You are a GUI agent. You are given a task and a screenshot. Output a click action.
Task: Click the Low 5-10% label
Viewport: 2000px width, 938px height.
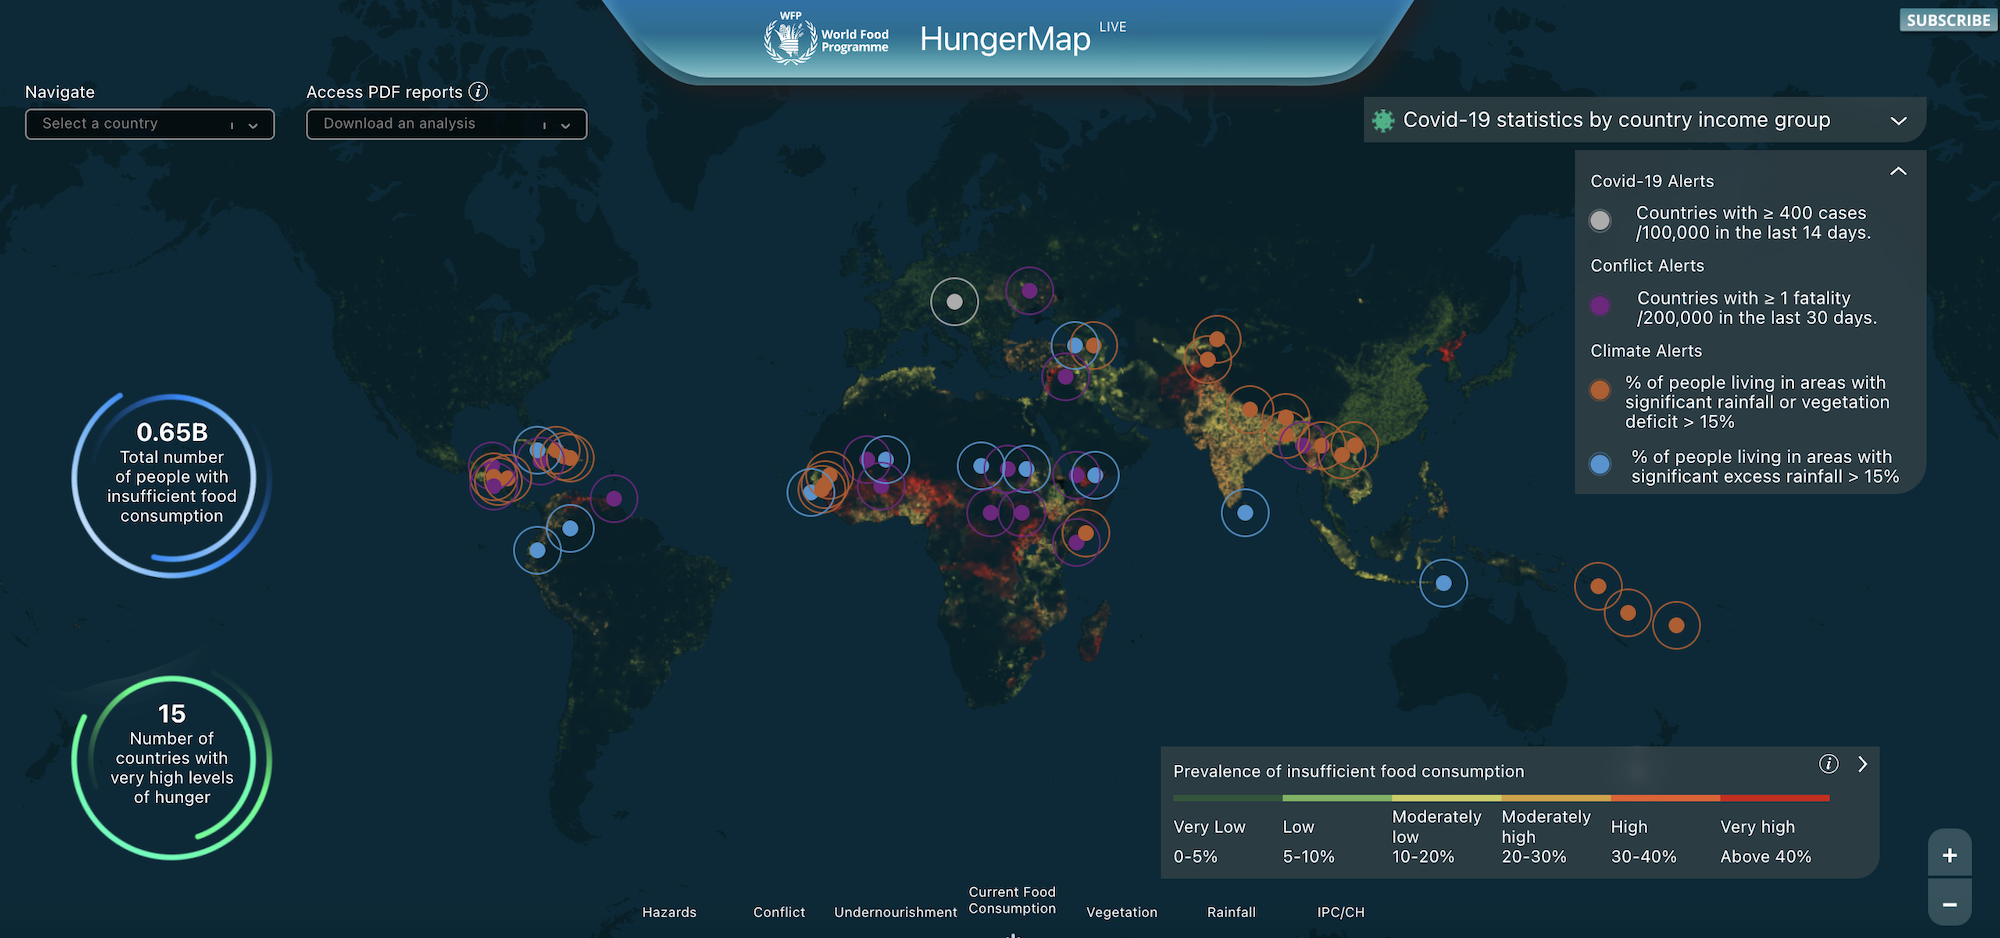pyautogui.click(x=1309, y=842)
